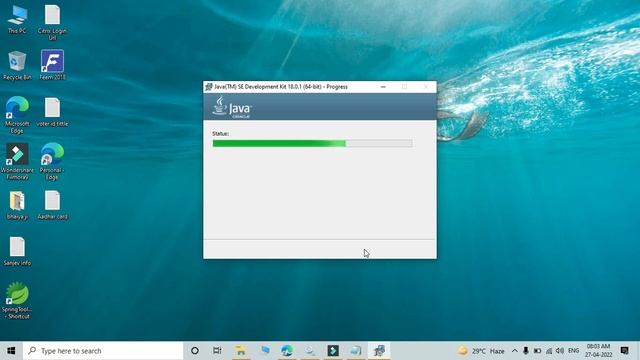This screenshot has height=360, width=640.
Task: Click the Status: label in installer
Action: coord(220,133)
